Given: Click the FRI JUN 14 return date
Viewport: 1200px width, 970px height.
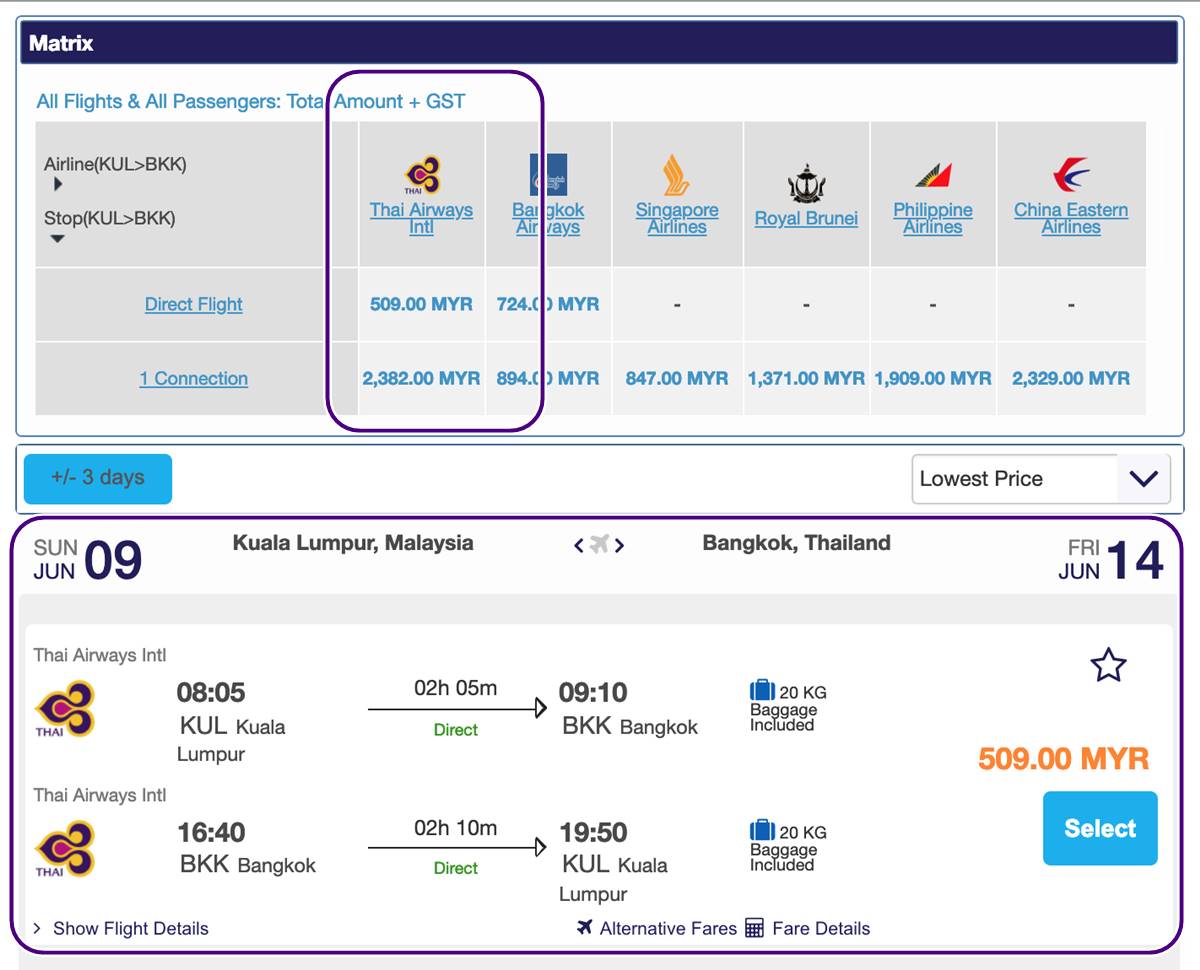Looking at the screenshot, I should [x=1111, y=560].
